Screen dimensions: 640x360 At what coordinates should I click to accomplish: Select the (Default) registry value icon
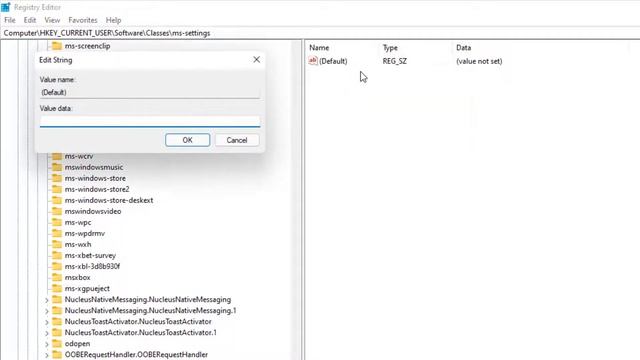(x=313, y=61)
